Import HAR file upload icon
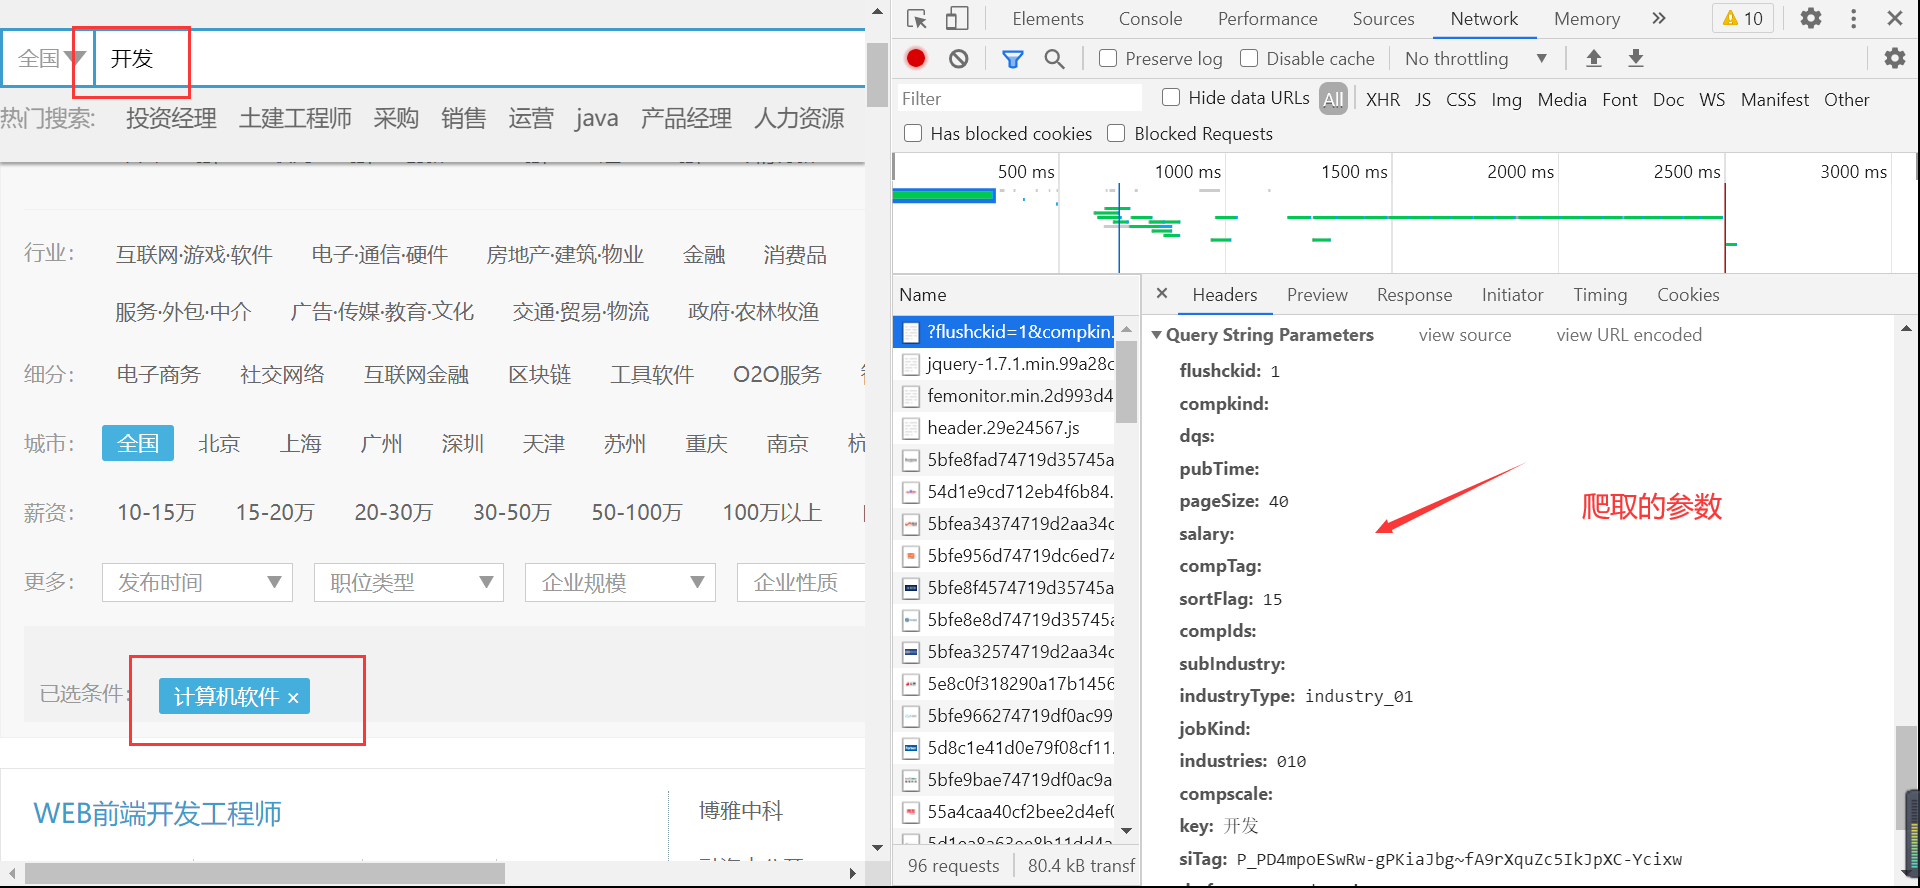The image size is (1920, 888). click(x=1594, y=58)
